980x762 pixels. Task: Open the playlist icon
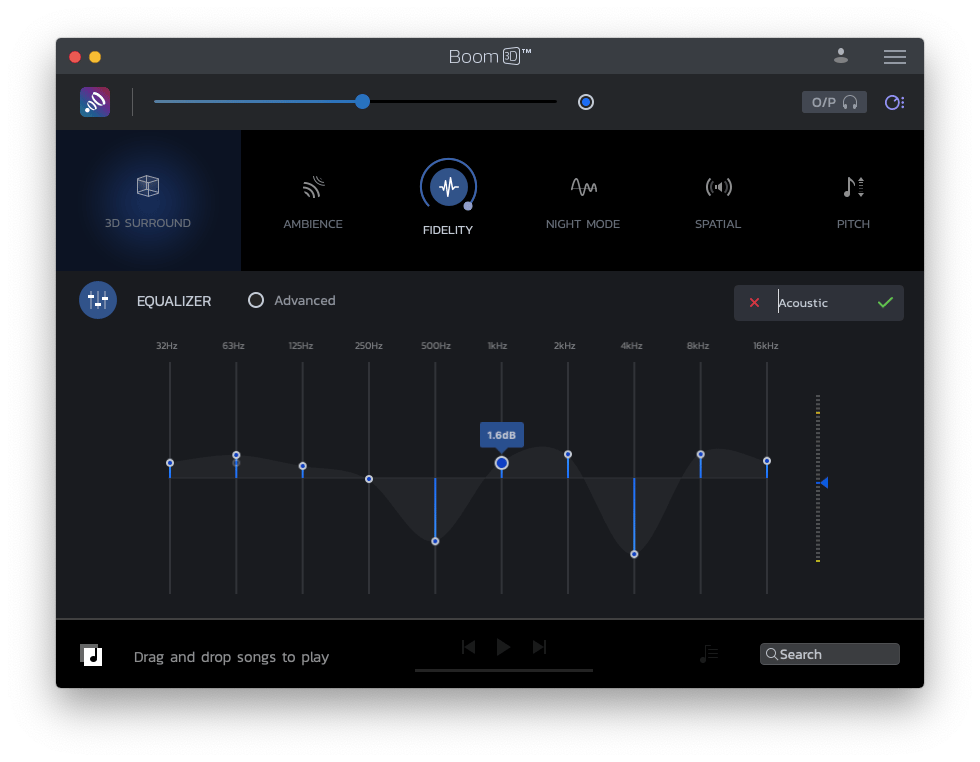[x=709, y=654]
